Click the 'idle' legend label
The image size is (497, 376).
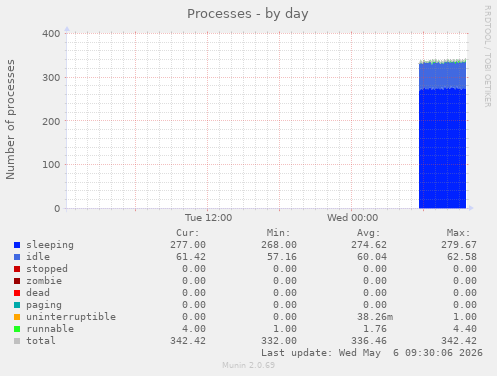pos(38,257)
